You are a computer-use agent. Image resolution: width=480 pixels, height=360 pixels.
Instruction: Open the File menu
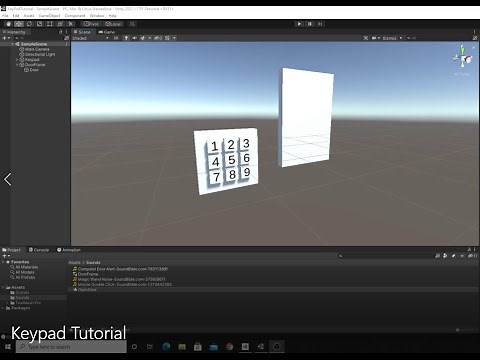5,16
